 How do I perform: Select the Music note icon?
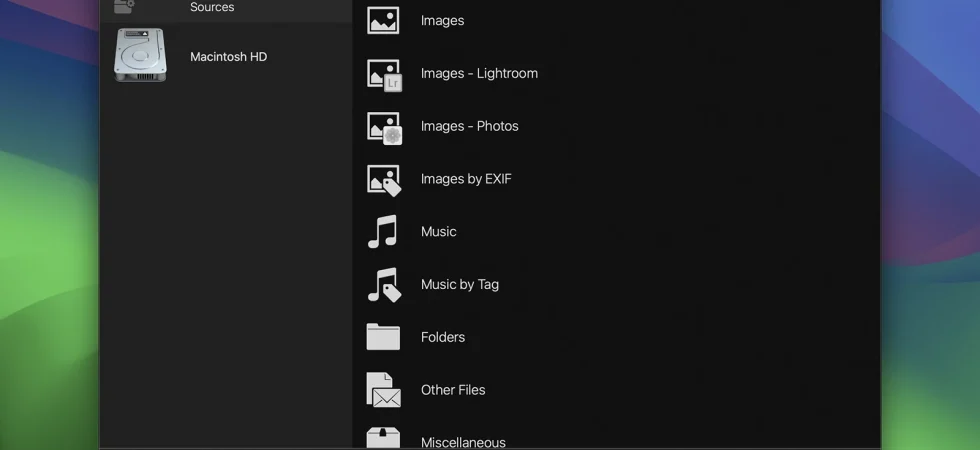pyautogui.click(x=382, y=231)
